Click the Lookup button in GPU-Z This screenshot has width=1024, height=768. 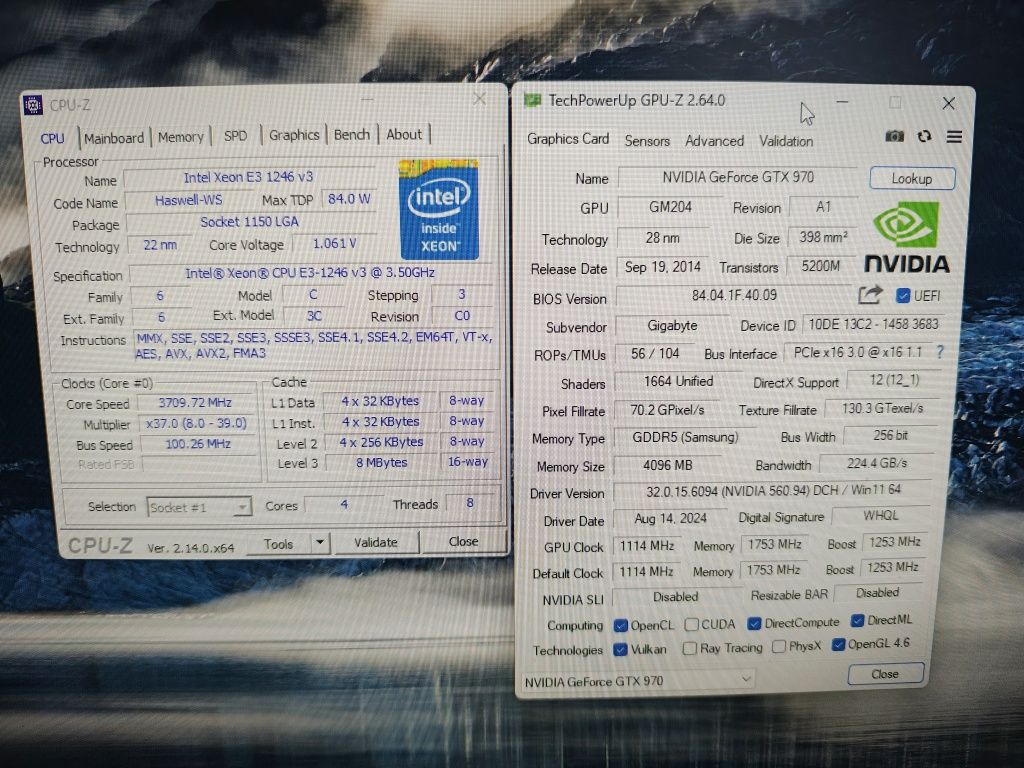(912, 178)
